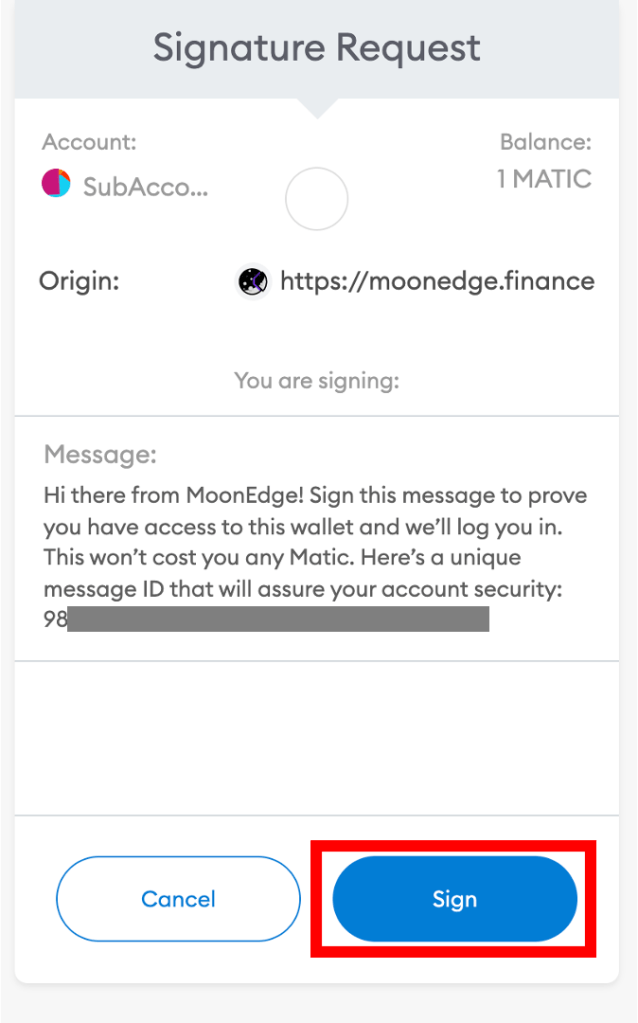Click the blue Sign button
This screenshot has height=1023, width=638.
[454, 899]
